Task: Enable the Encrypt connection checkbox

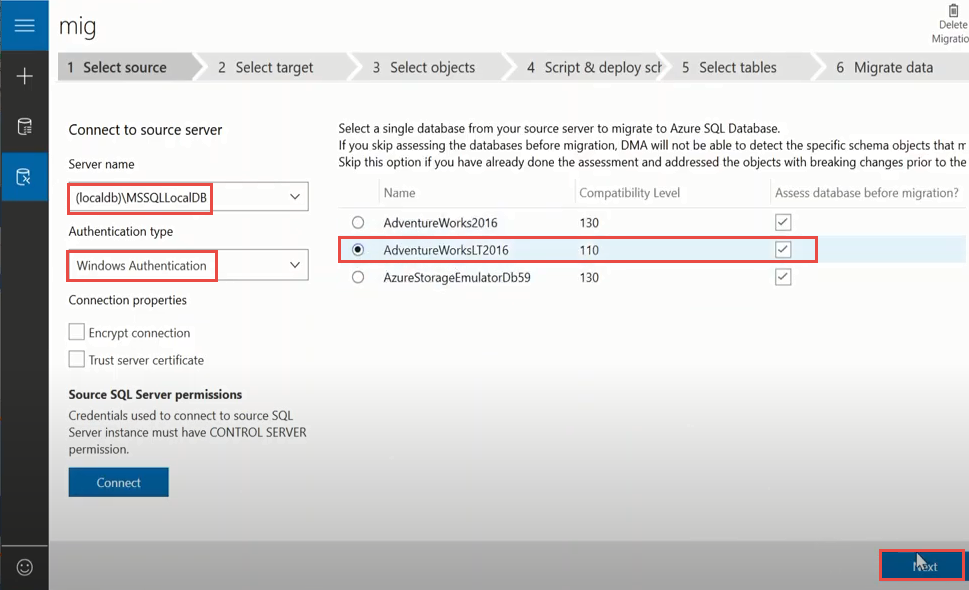Action: pyautogui.click(x=77, y=333)
